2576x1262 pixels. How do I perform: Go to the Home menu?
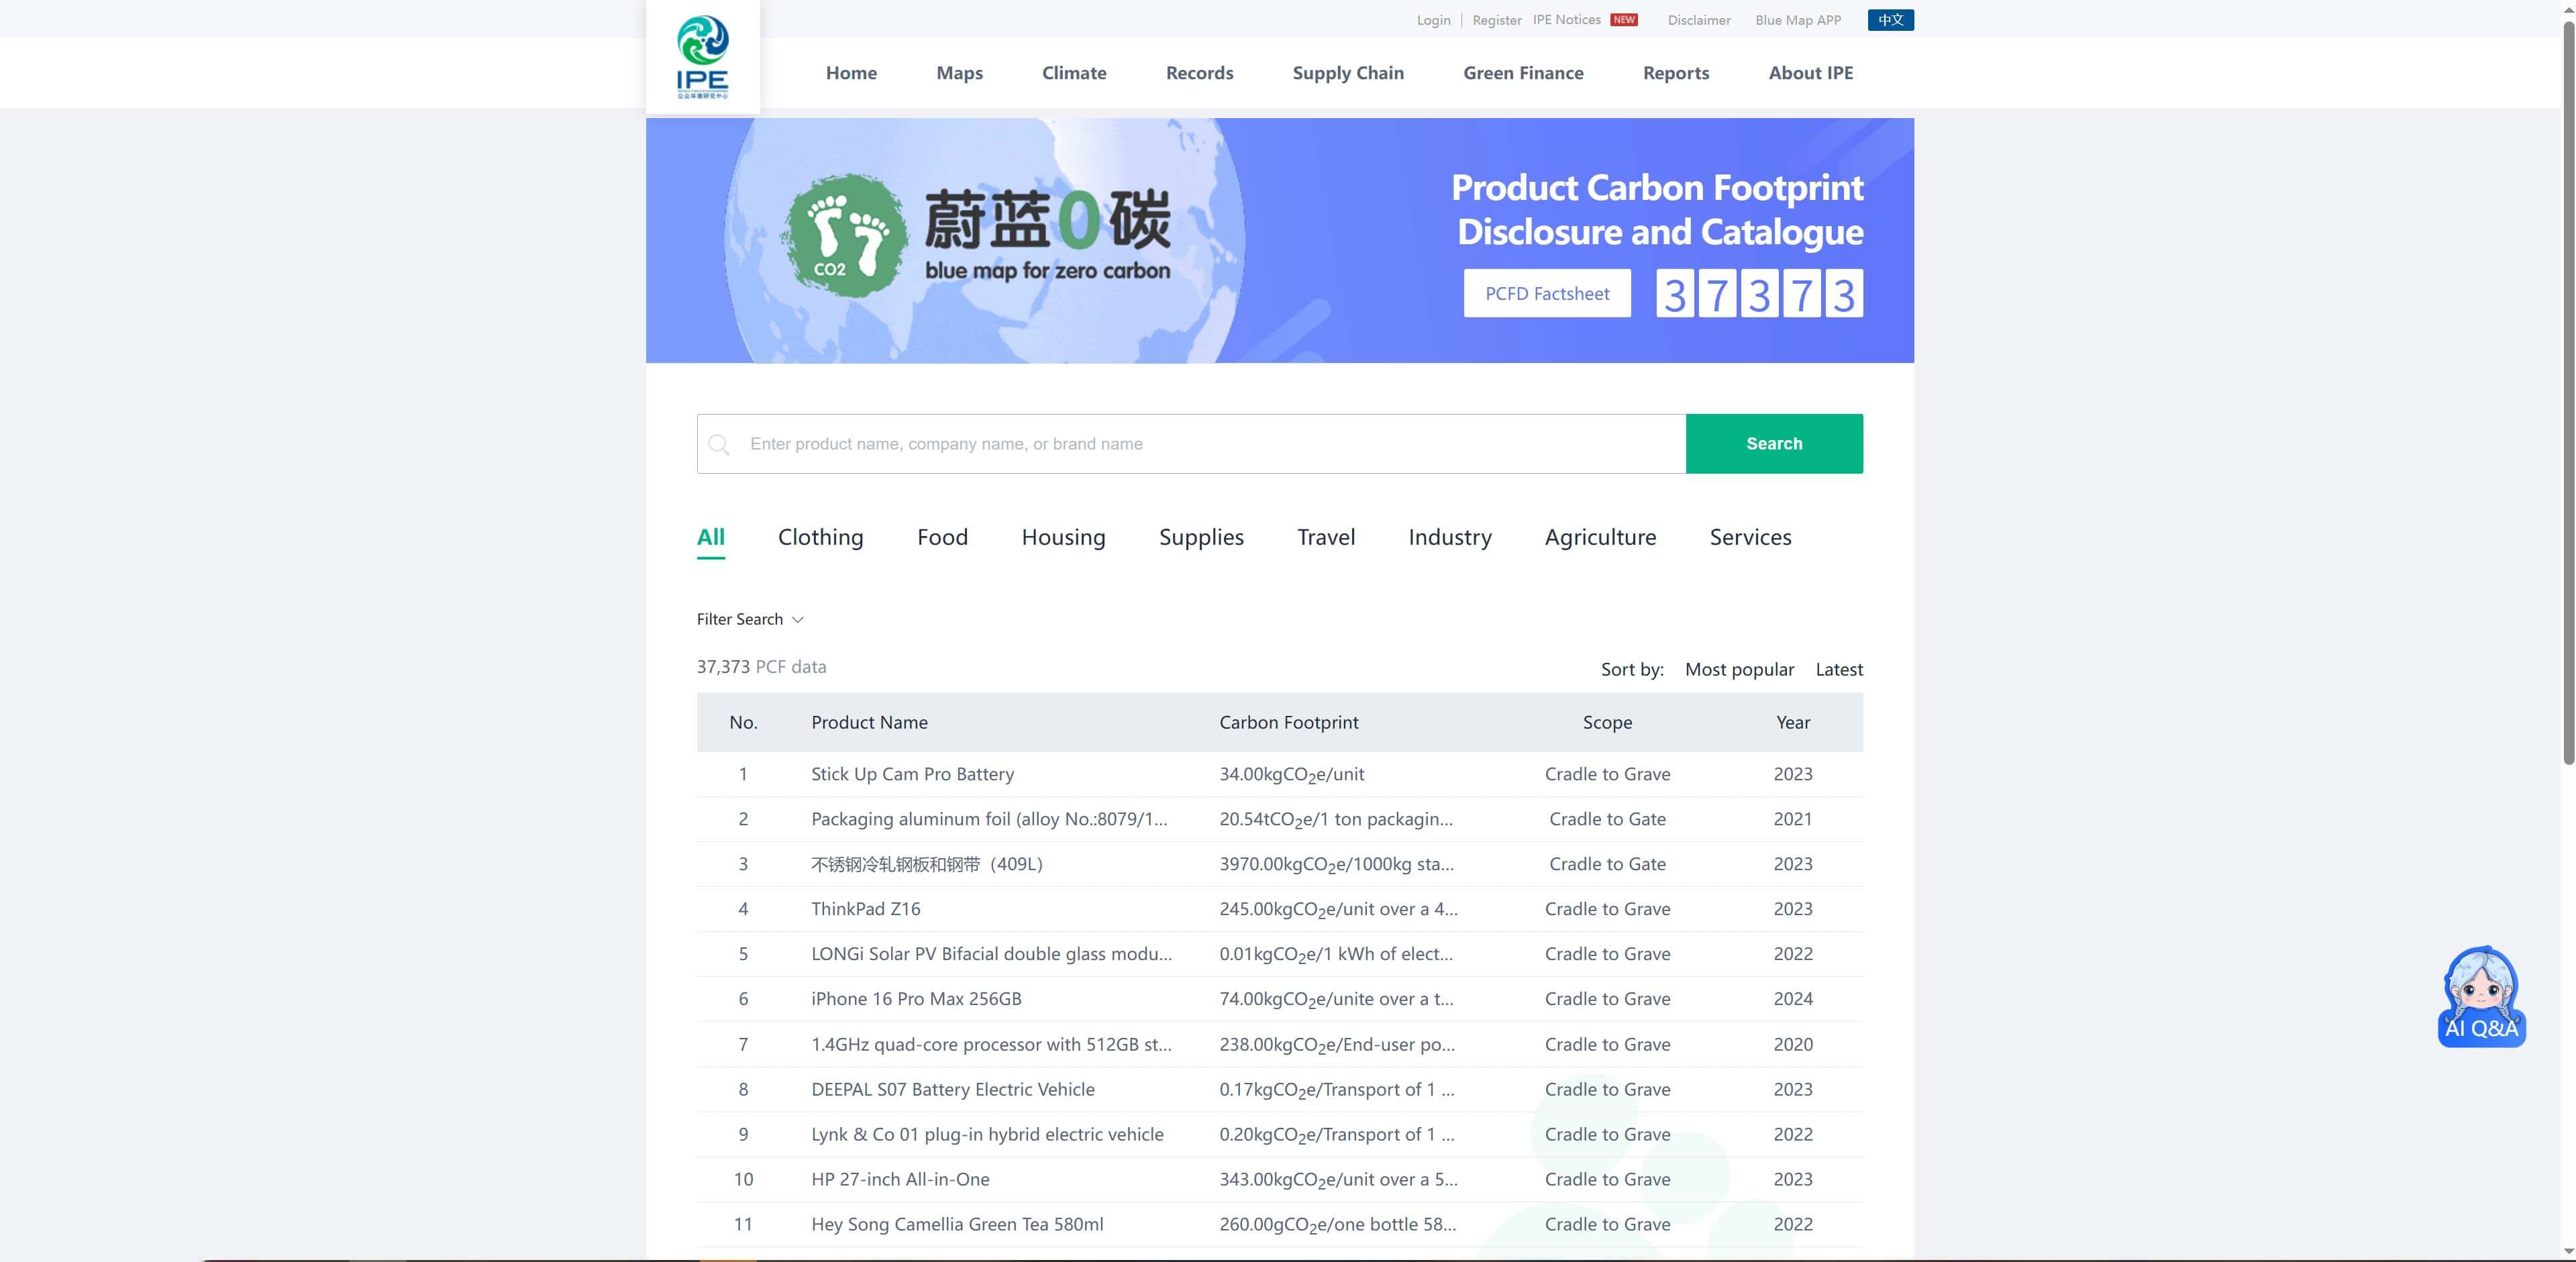coord(851,73)
